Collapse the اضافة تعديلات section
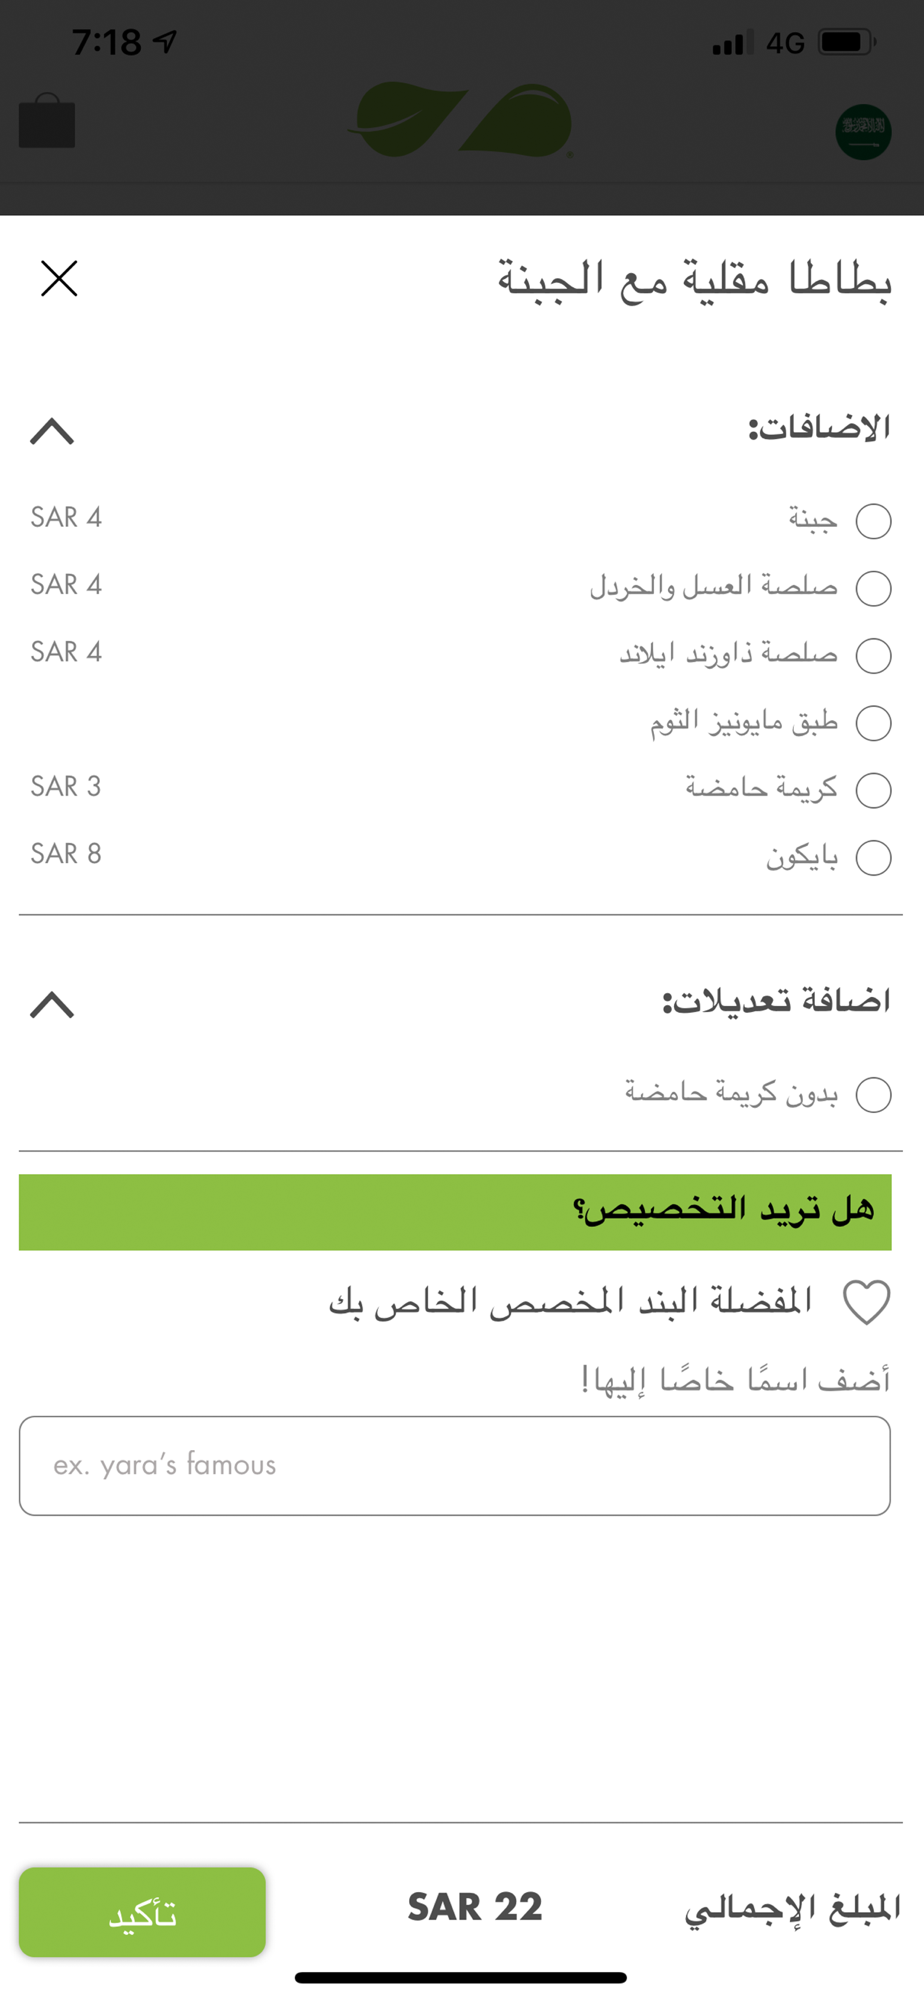The width and height of the screenshot is (924, 2000). tap(52, 1004)
